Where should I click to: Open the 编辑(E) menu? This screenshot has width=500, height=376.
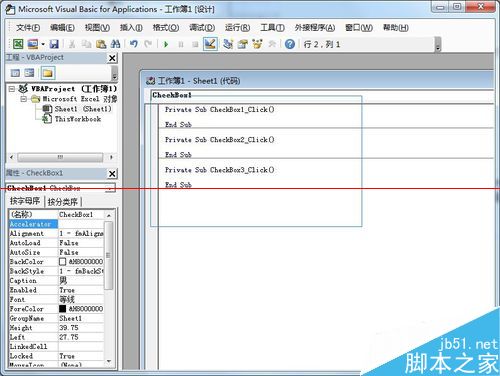pyautogui.click(x=62, y=28)
